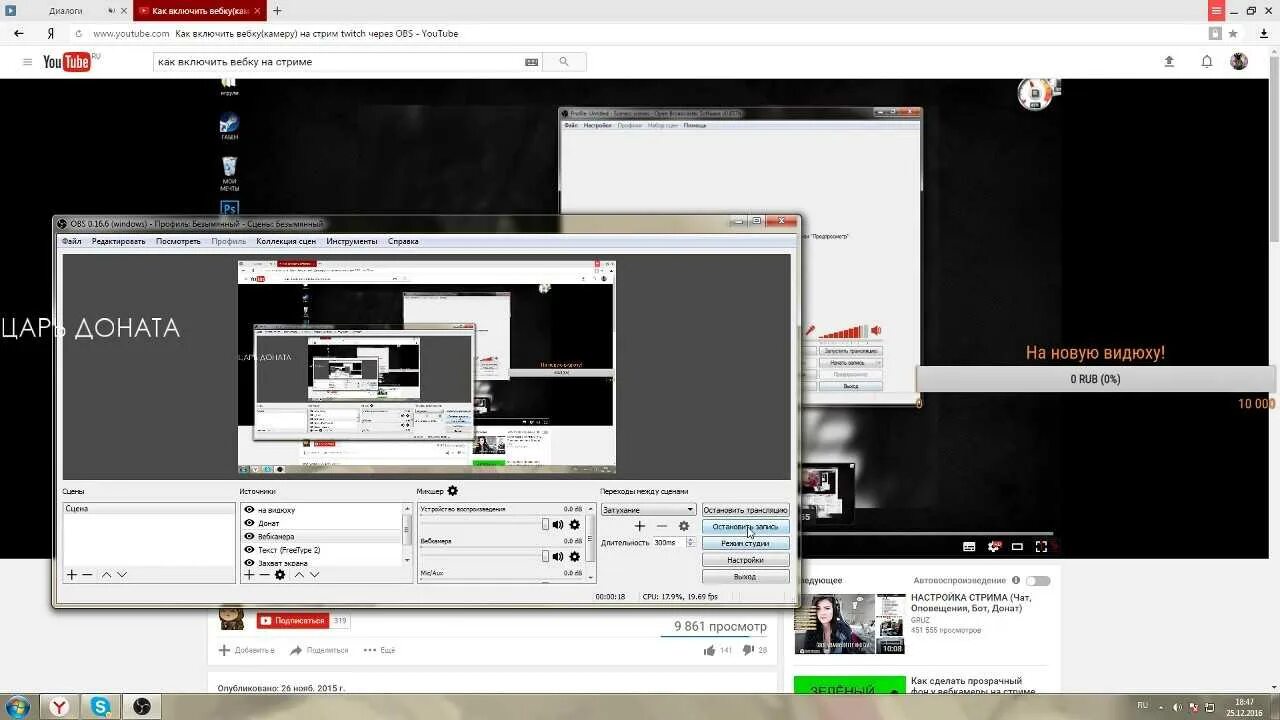Toggle visibility of 'на видюху' source
The height and width of the screenshot is (720, 1280).
click(249, 510)
